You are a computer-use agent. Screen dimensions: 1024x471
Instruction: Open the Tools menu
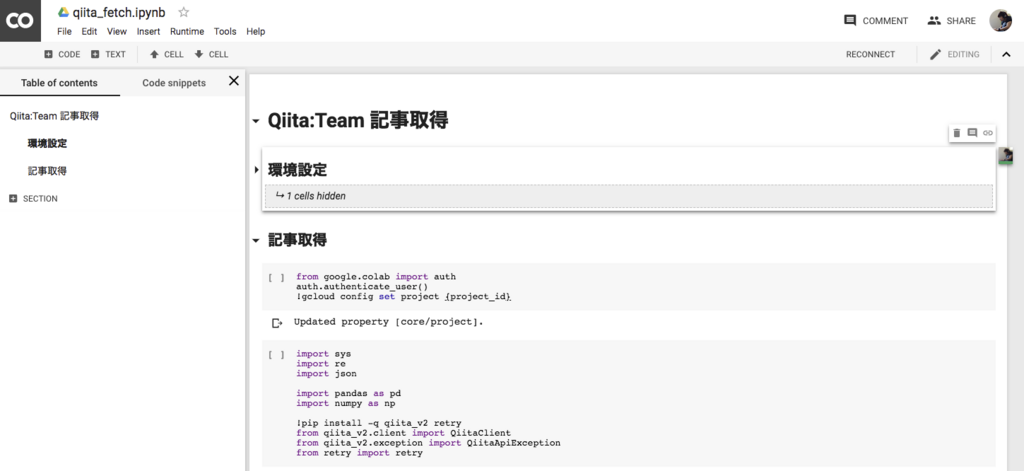225,31
